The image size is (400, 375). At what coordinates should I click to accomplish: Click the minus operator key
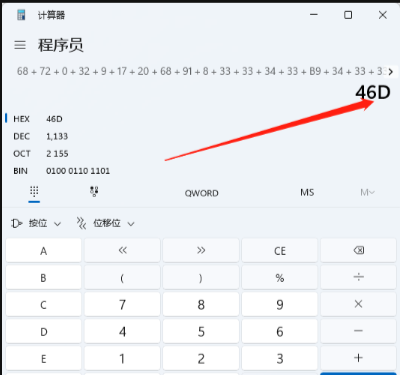pos(358,331)
